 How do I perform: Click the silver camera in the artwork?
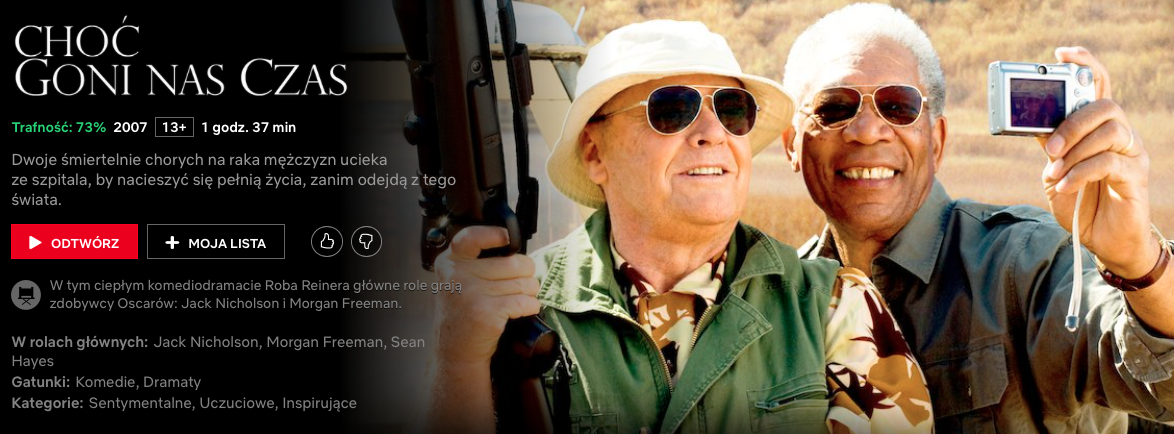pyautogui.click(x=1041, y=98)
